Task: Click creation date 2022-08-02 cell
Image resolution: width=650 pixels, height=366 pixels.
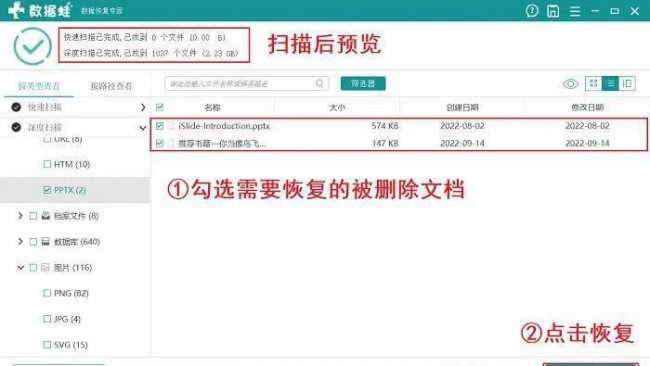Action: (462, 126)
